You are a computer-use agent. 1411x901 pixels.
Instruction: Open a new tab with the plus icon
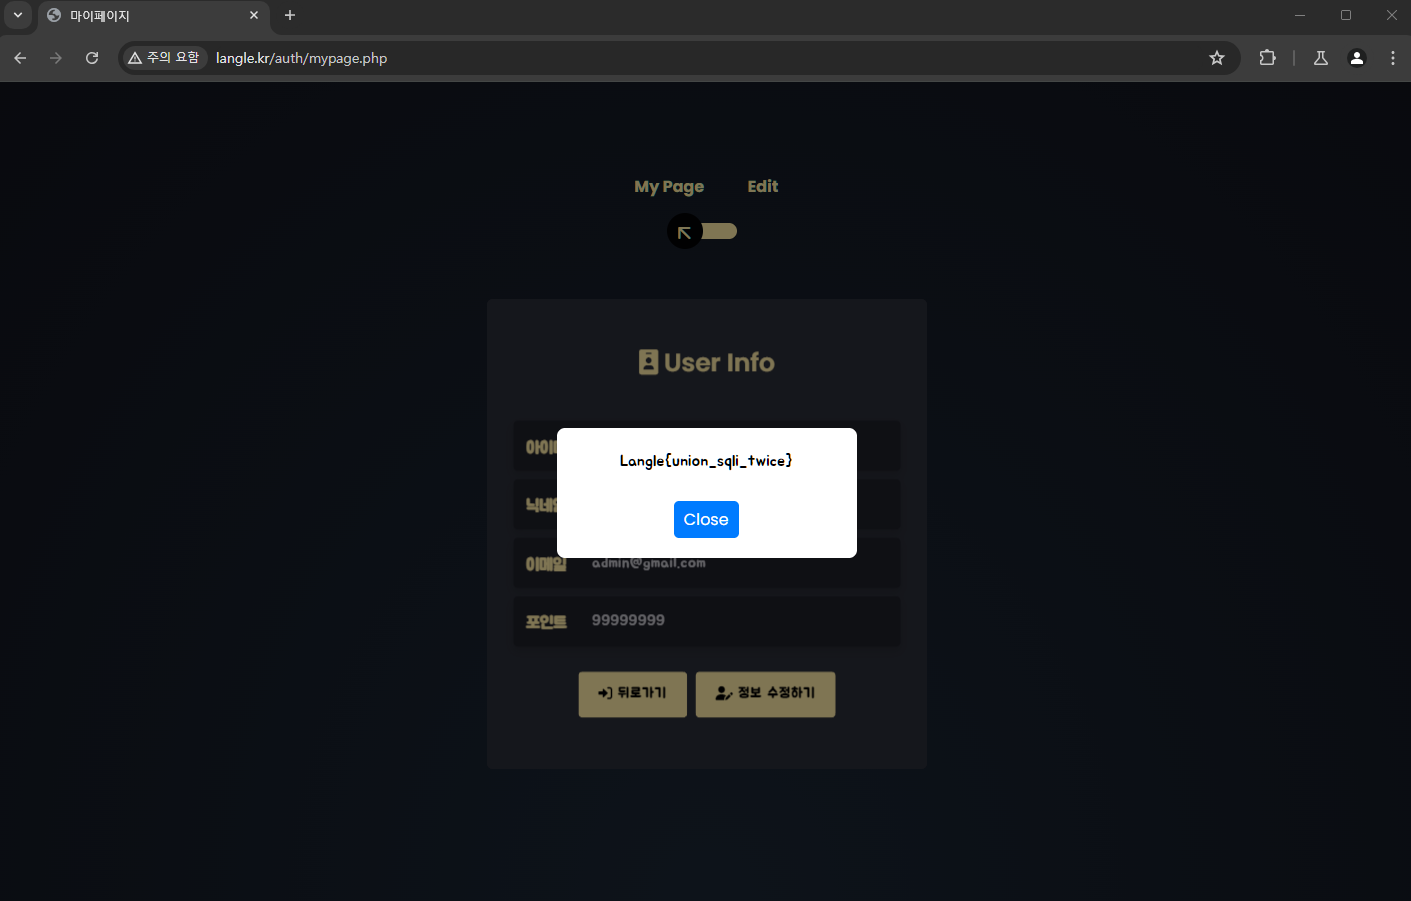click(290, 15)
